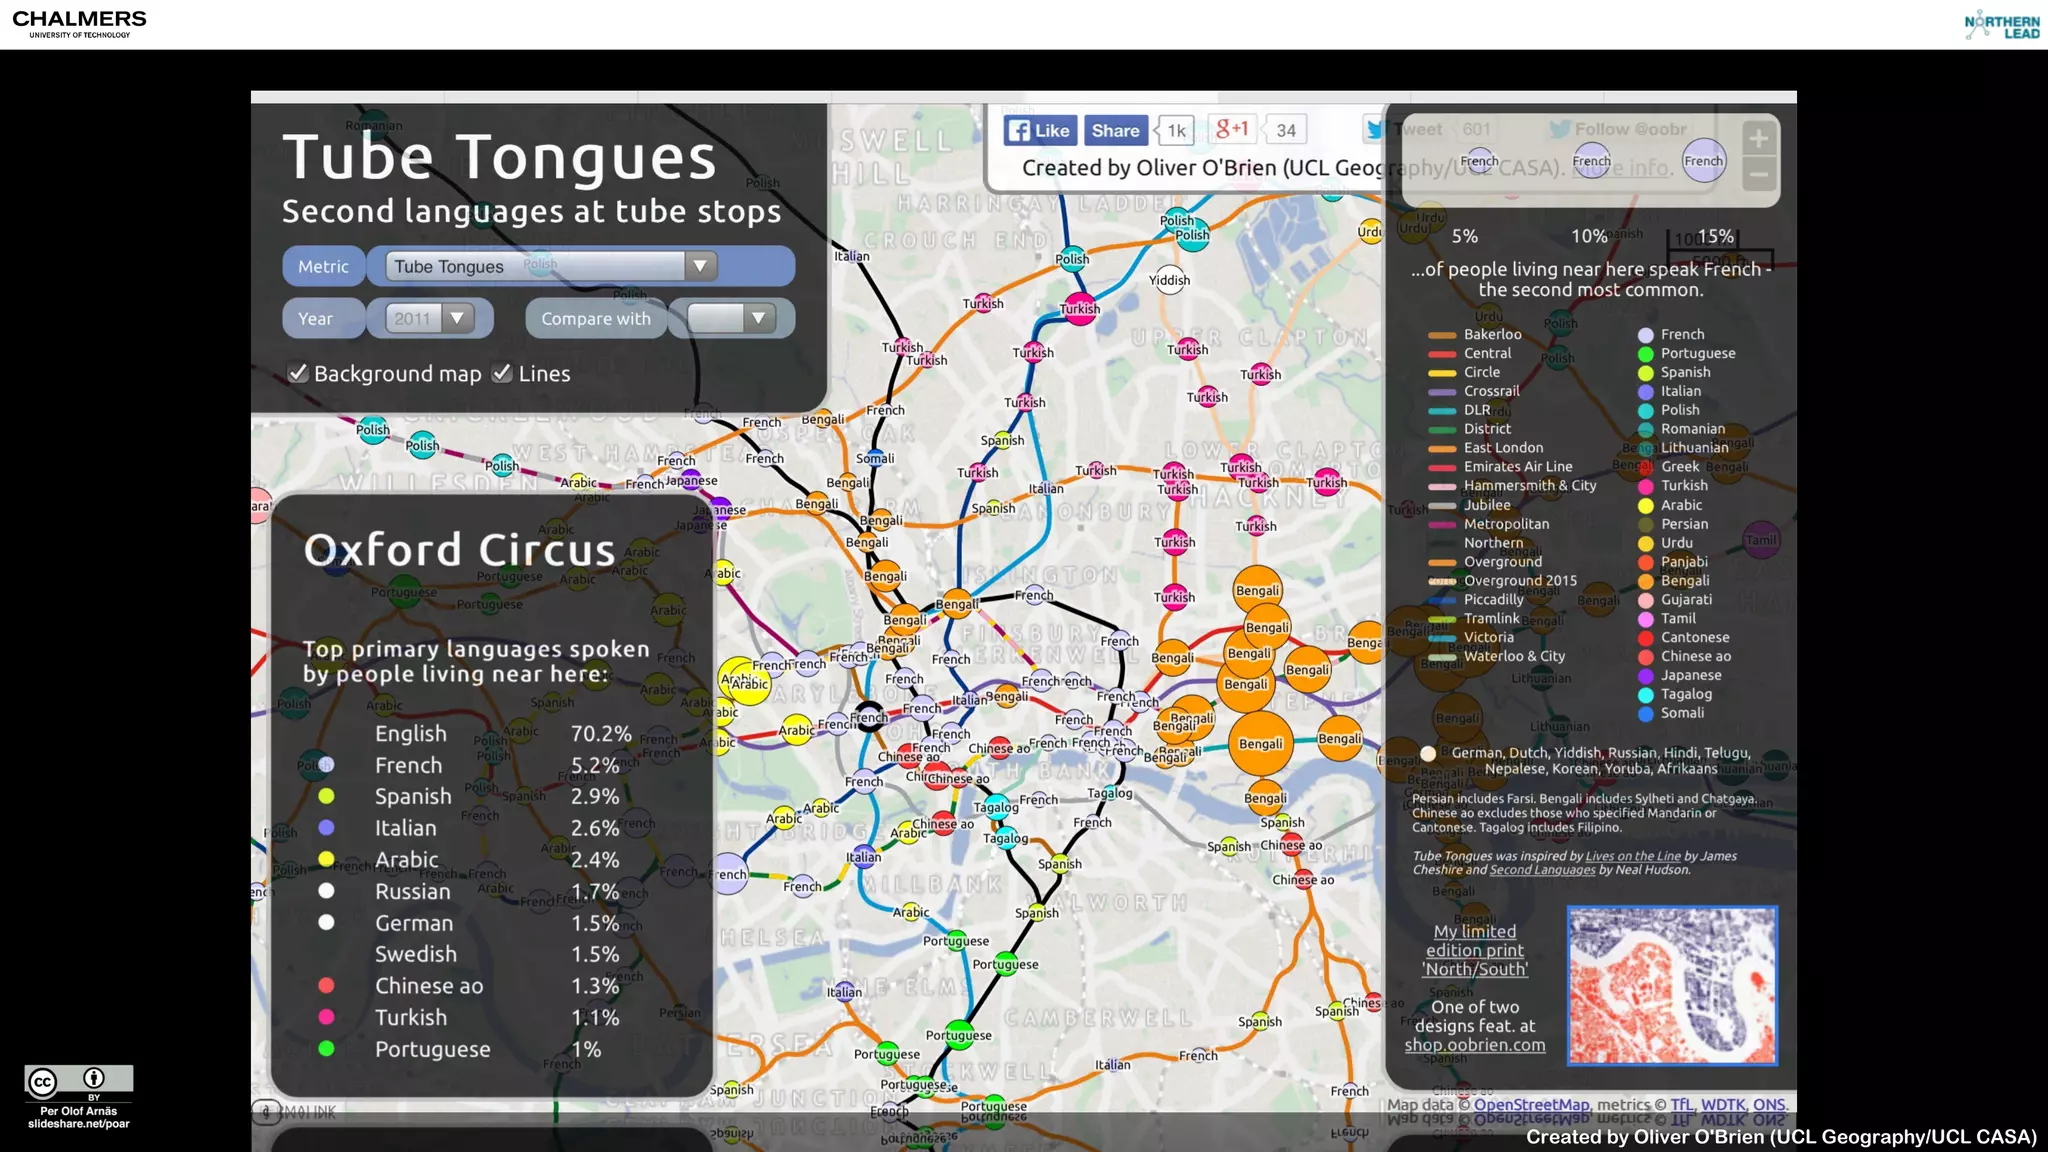
Task: Click the Northern Lead logo
Action: click(x=2002, y=25)
